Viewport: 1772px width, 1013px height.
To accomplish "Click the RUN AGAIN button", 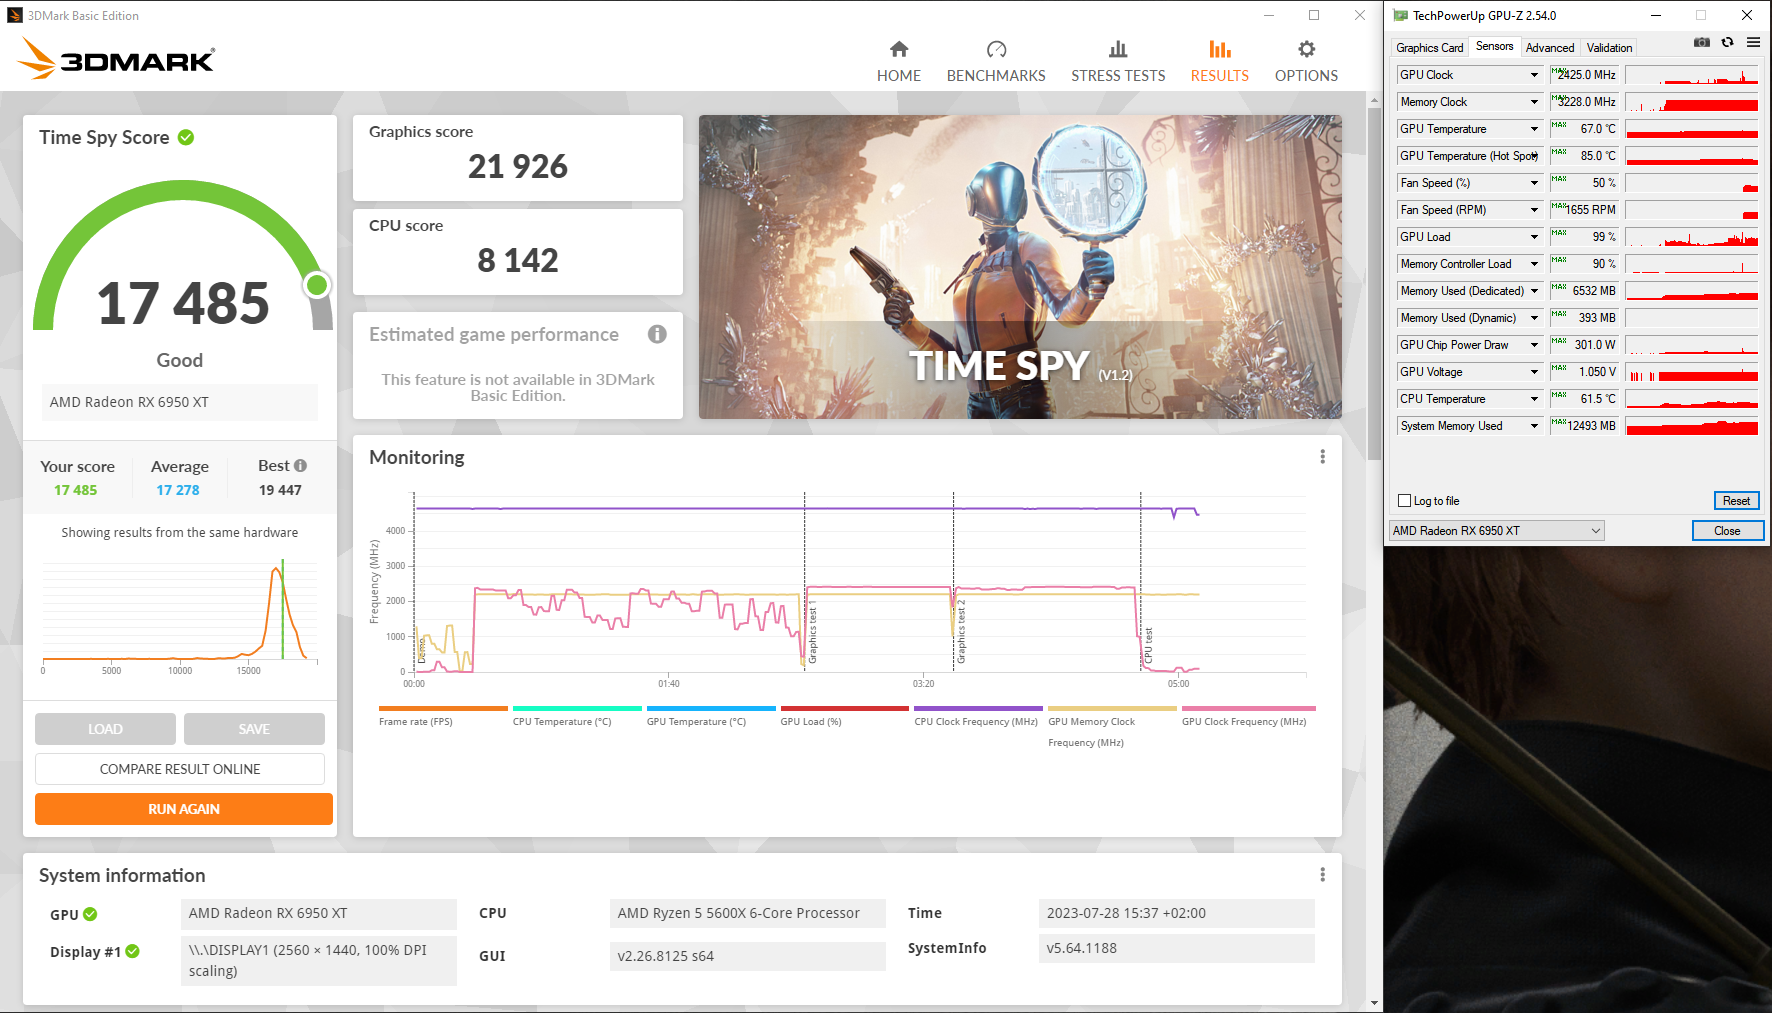I will pyautogui.click(x=184, y=809).
